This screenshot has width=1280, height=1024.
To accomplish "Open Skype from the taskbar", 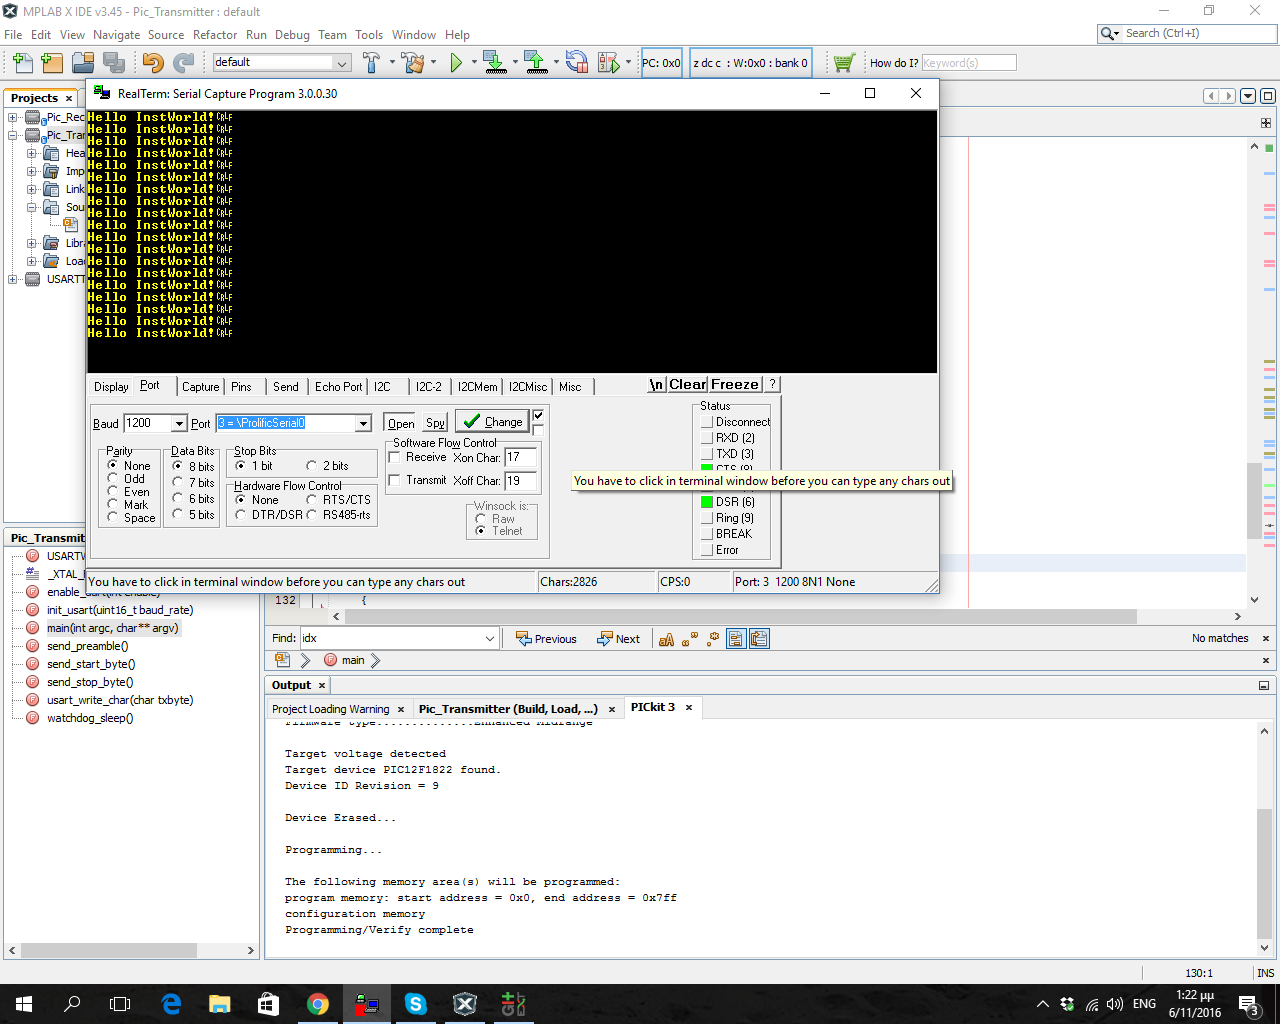I will (416, 1004).
